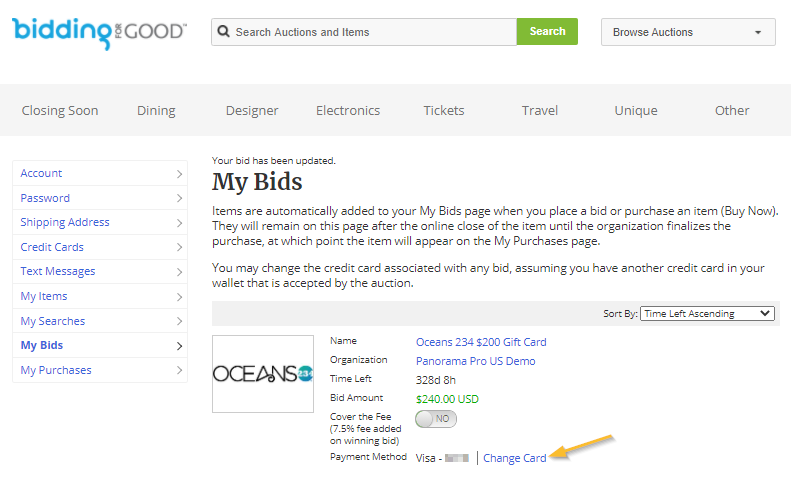Click the BiddingForGood logo
This screenshot has width=791, height=487.
[x=99, y=33]
